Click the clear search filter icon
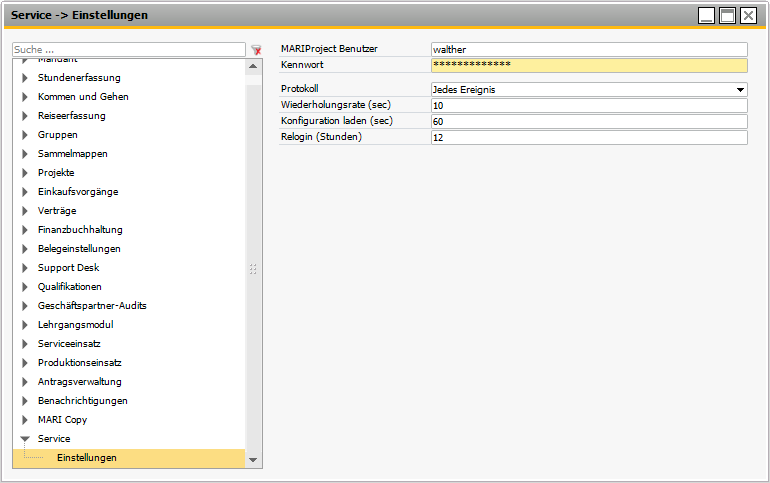The image size is (770, 483). click(256, 50)
